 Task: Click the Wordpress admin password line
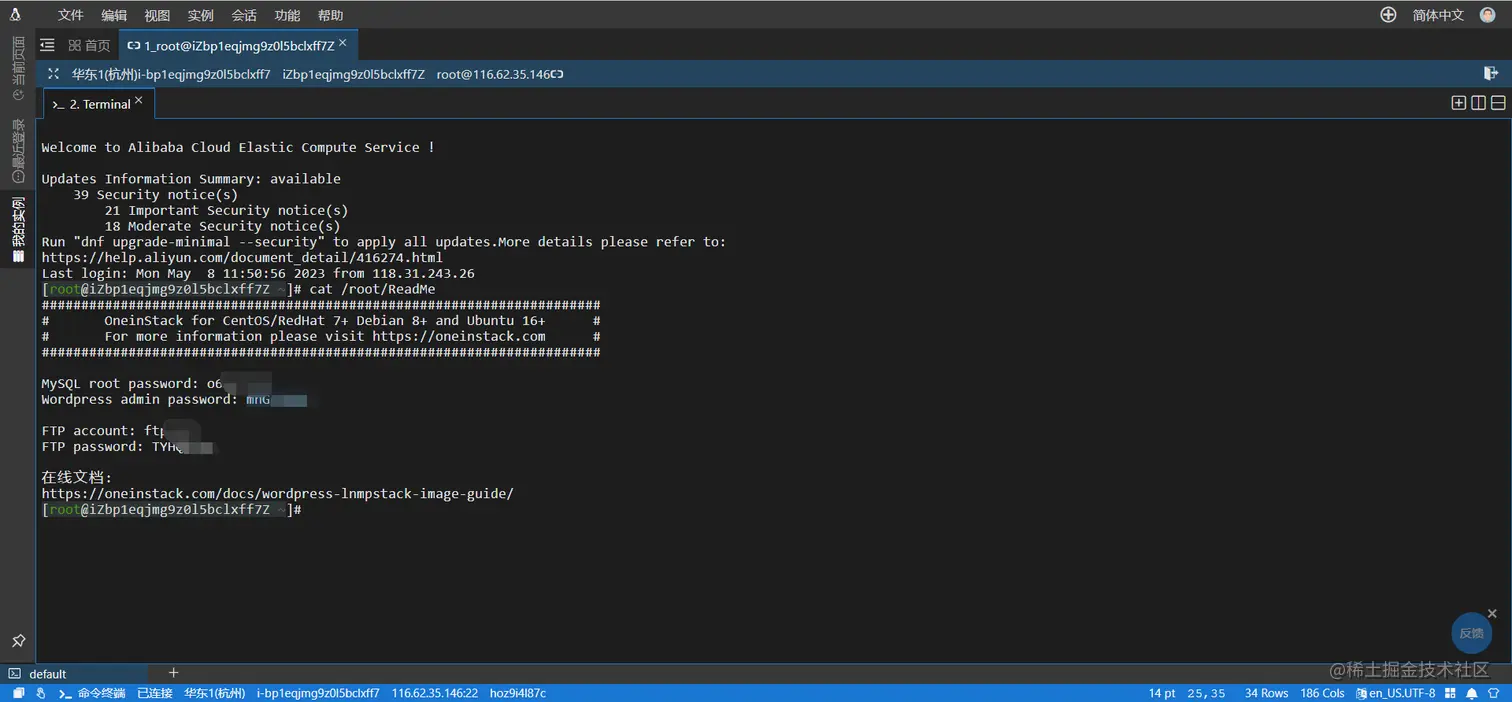tap(175, 400)
